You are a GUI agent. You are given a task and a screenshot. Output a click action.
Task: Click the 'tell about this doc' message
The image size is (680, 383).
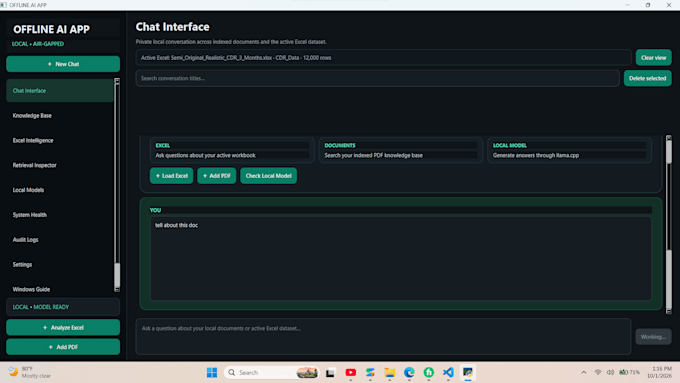click(177, 225)
